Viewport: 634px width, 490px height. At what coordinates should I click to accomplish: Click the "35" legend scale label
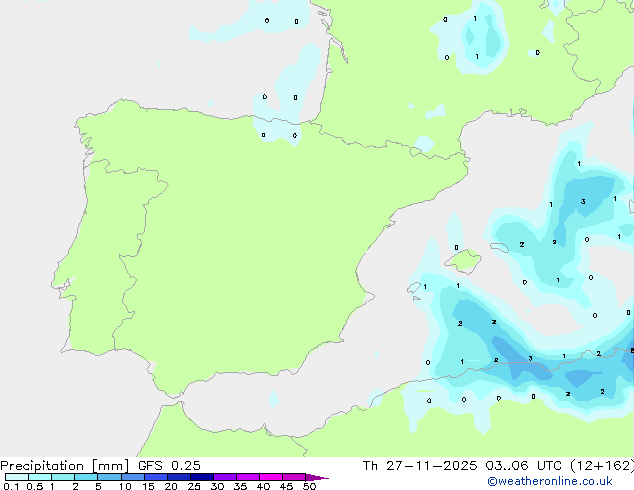coord(240,486)
